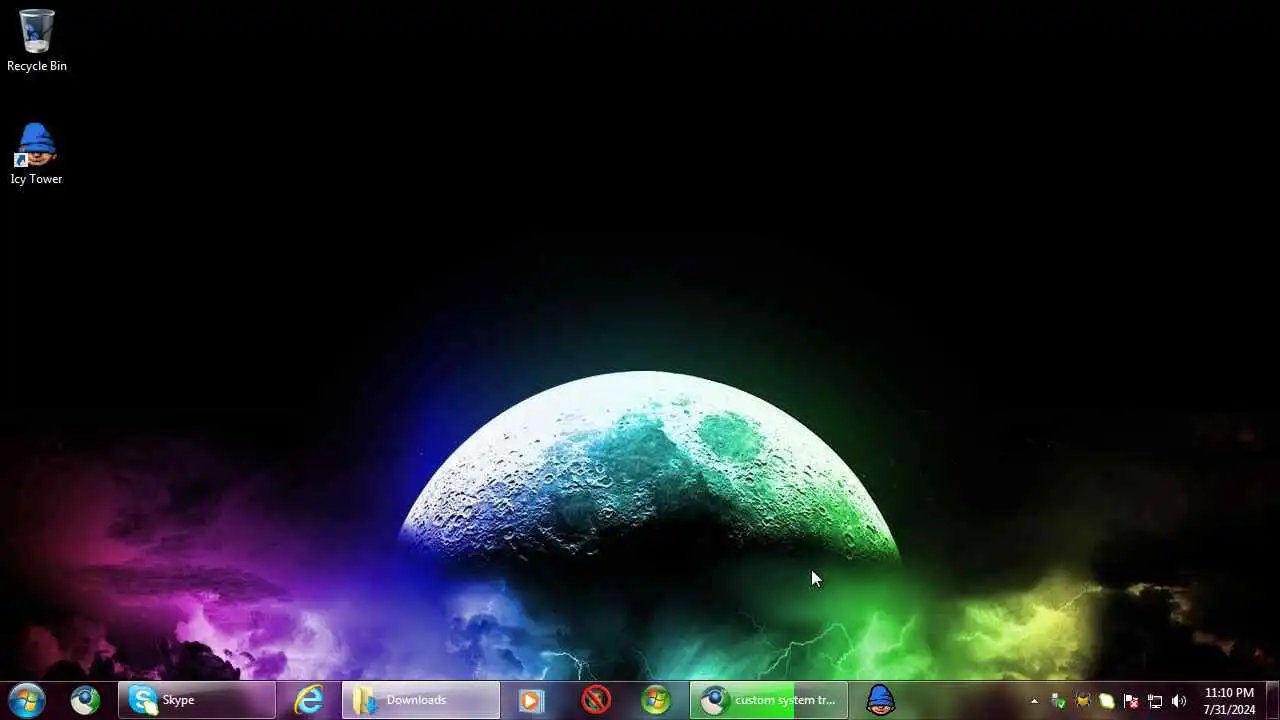Click the Show Desktop strip

tap(1272, 700)
